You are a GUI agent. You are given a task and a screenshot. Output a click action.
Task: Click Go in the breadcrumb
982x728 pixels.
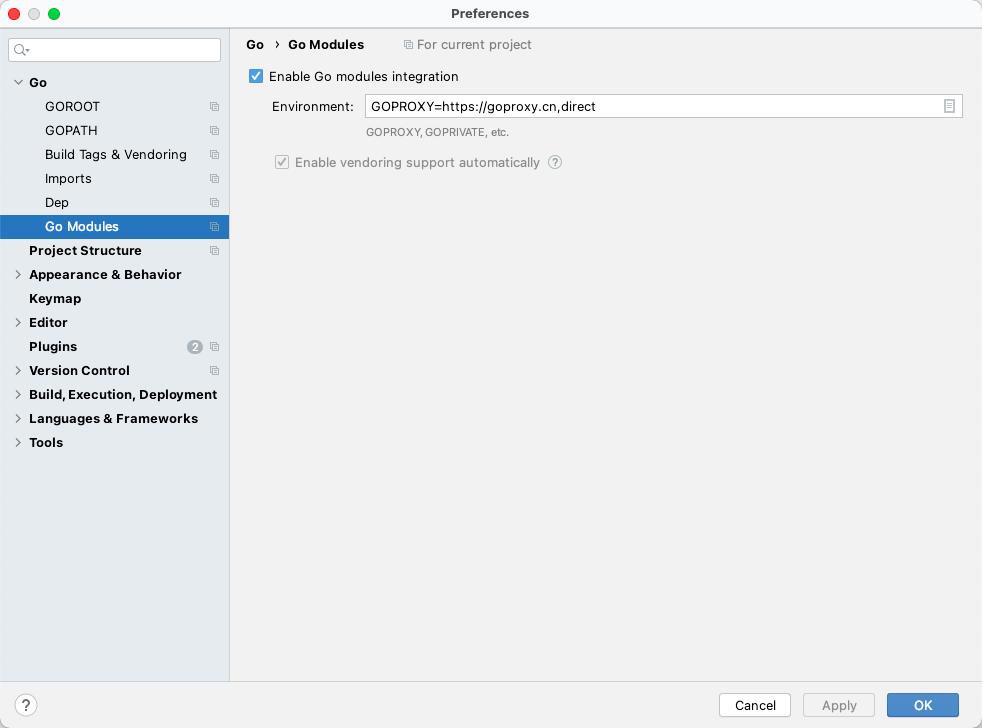pos(255,44)
